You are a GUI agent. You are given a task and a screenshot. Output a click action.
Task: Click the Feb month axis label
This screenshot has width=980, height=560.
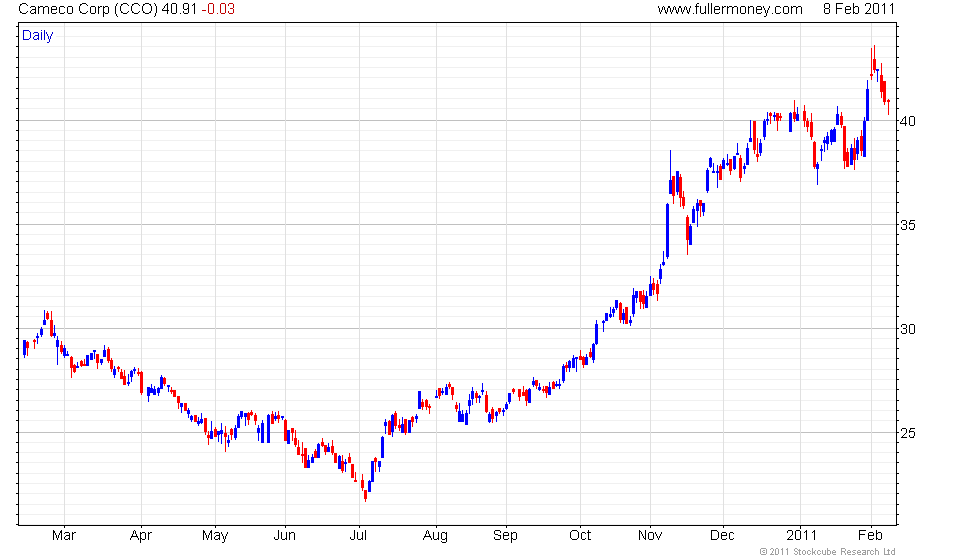pyautogui.click(x=870, y=535)
